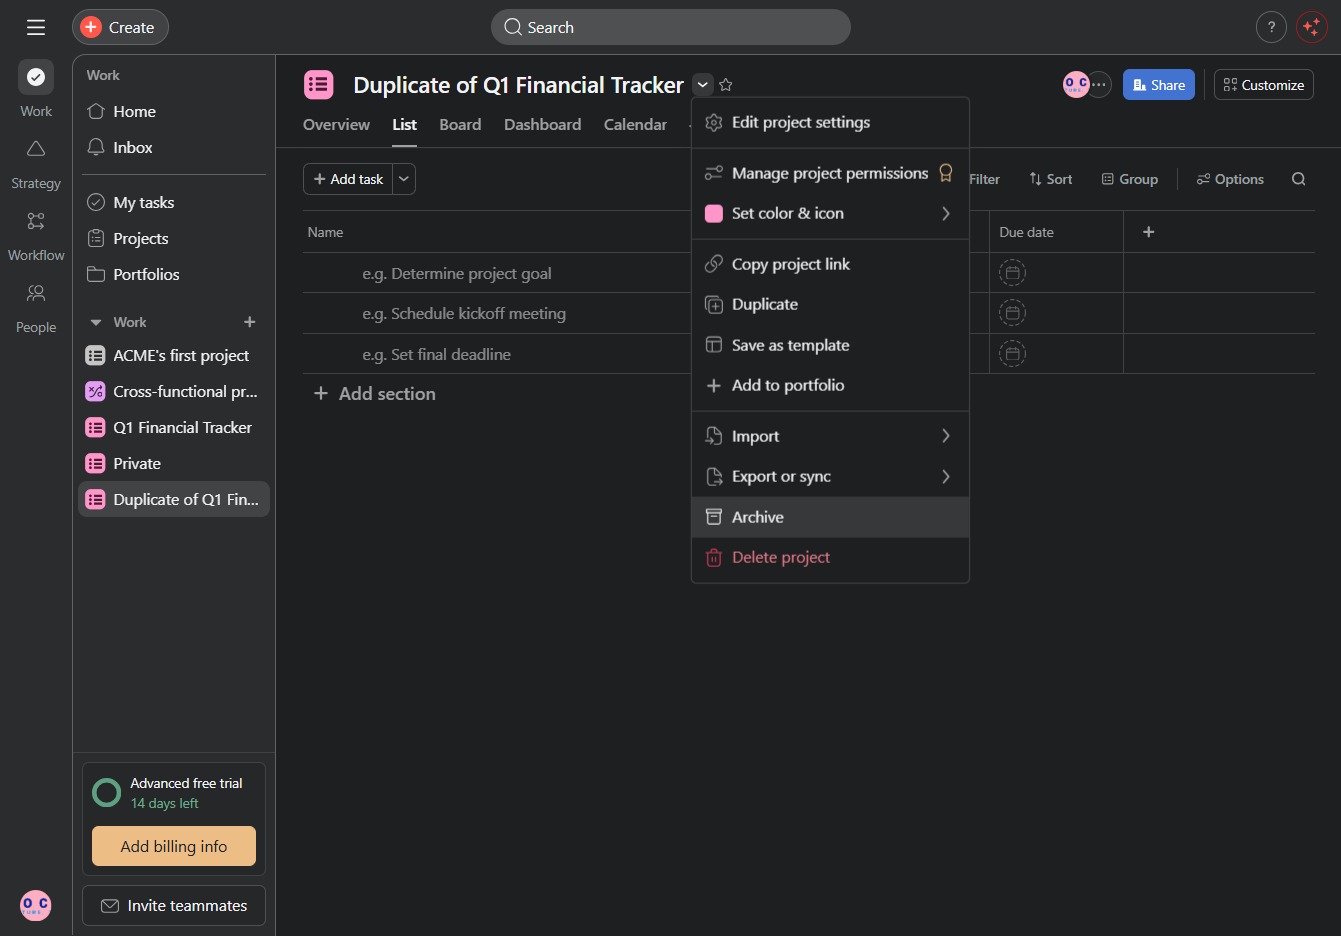Open the user avatar at bottom left
1341x936 pixels.
[x=36, y=905]
